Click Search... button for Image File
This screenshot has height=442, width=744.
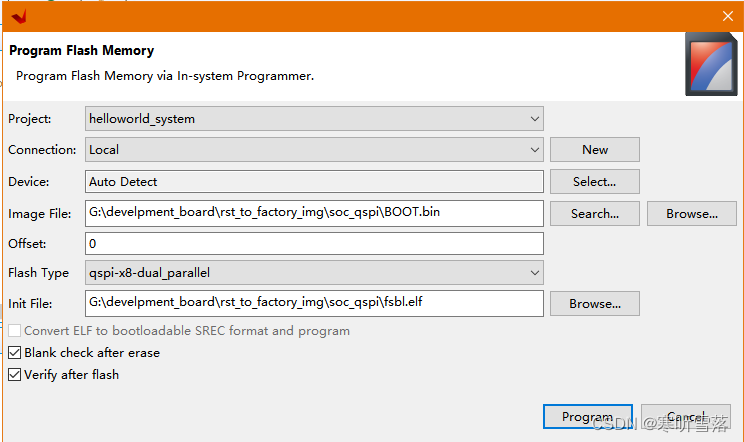[595, 213]
